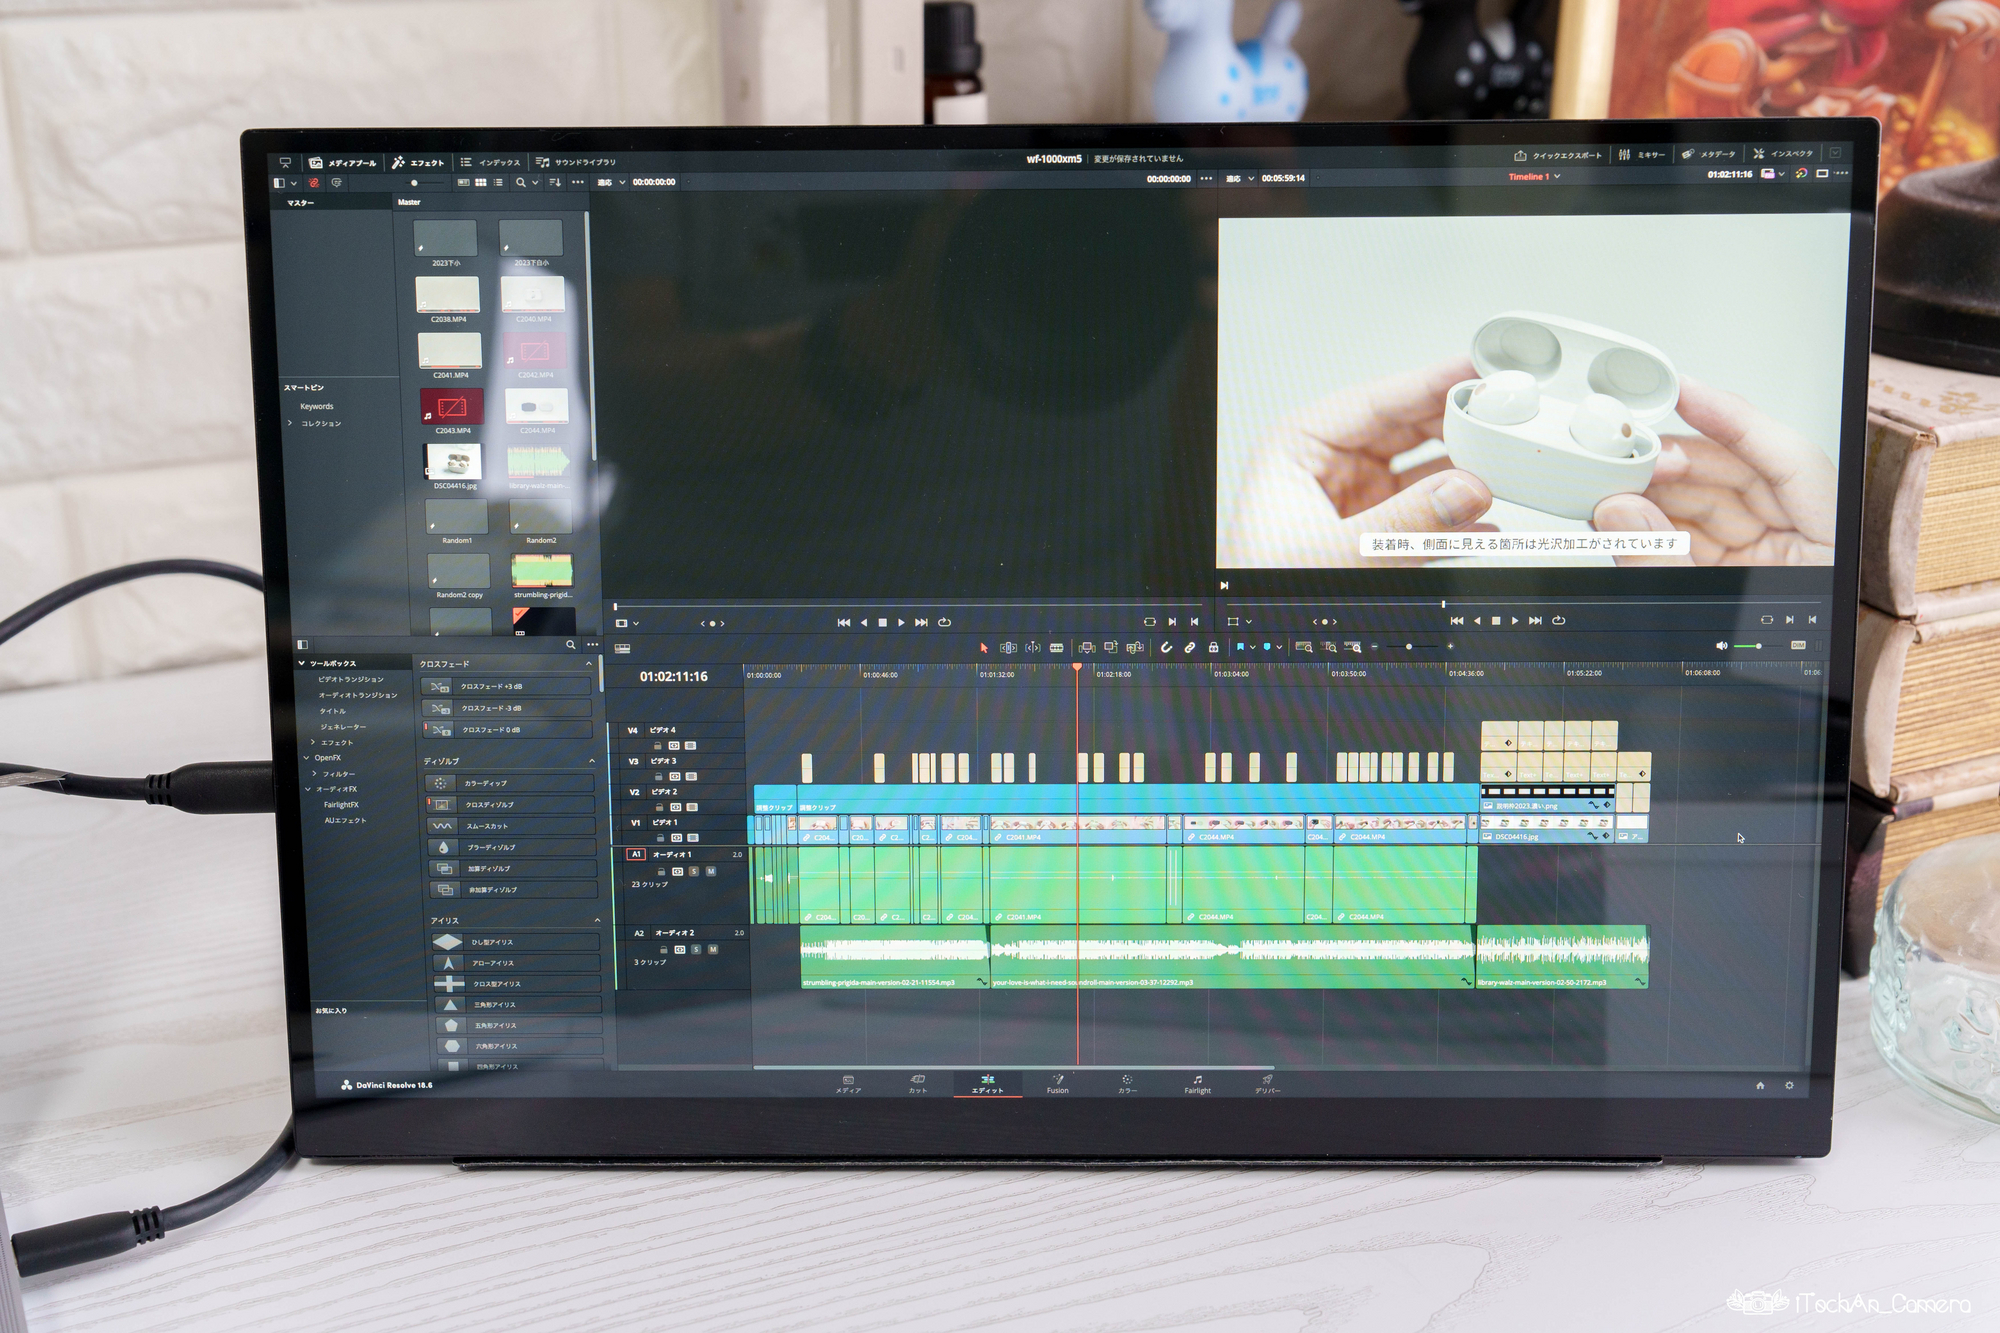Click the Replace Clip icon
The width and height of the screenshot is (2000, 1333).
[1135, 648]
